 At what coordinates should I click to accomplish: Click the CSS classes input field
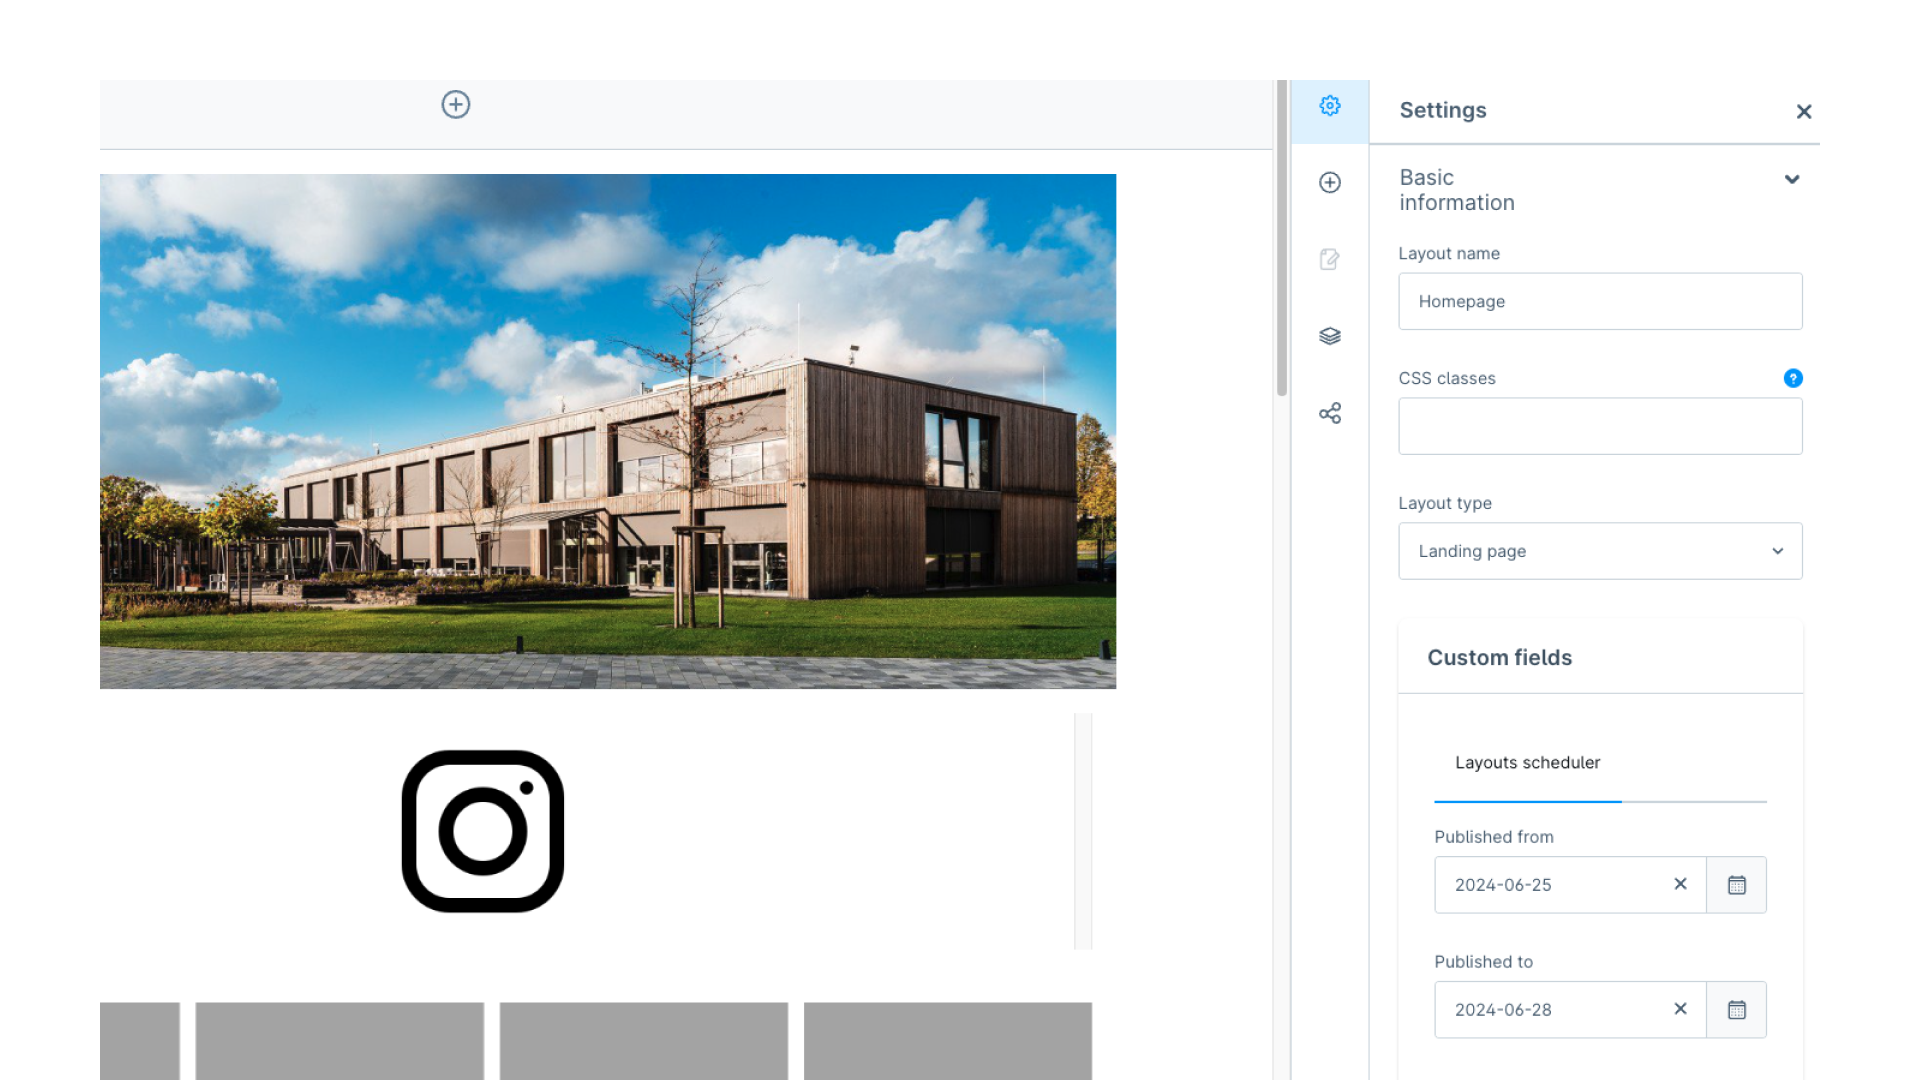pyautogui.click(x=1600, y=426)
